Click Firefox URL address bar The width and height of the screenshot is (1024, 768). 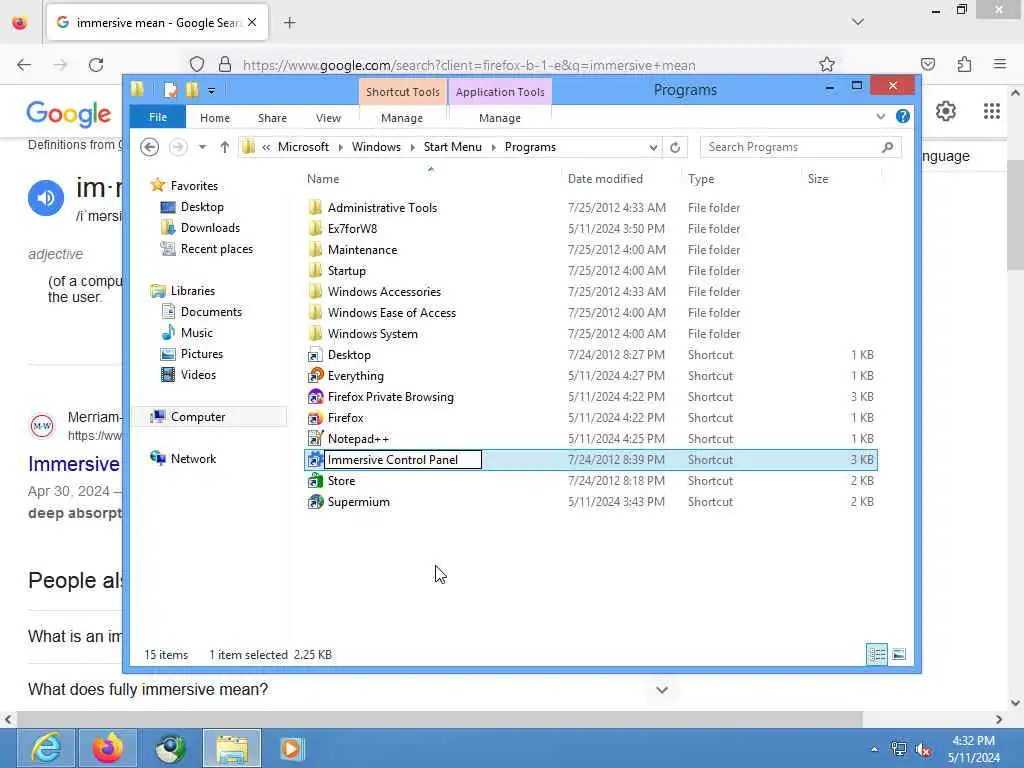[x=469, y=65]
